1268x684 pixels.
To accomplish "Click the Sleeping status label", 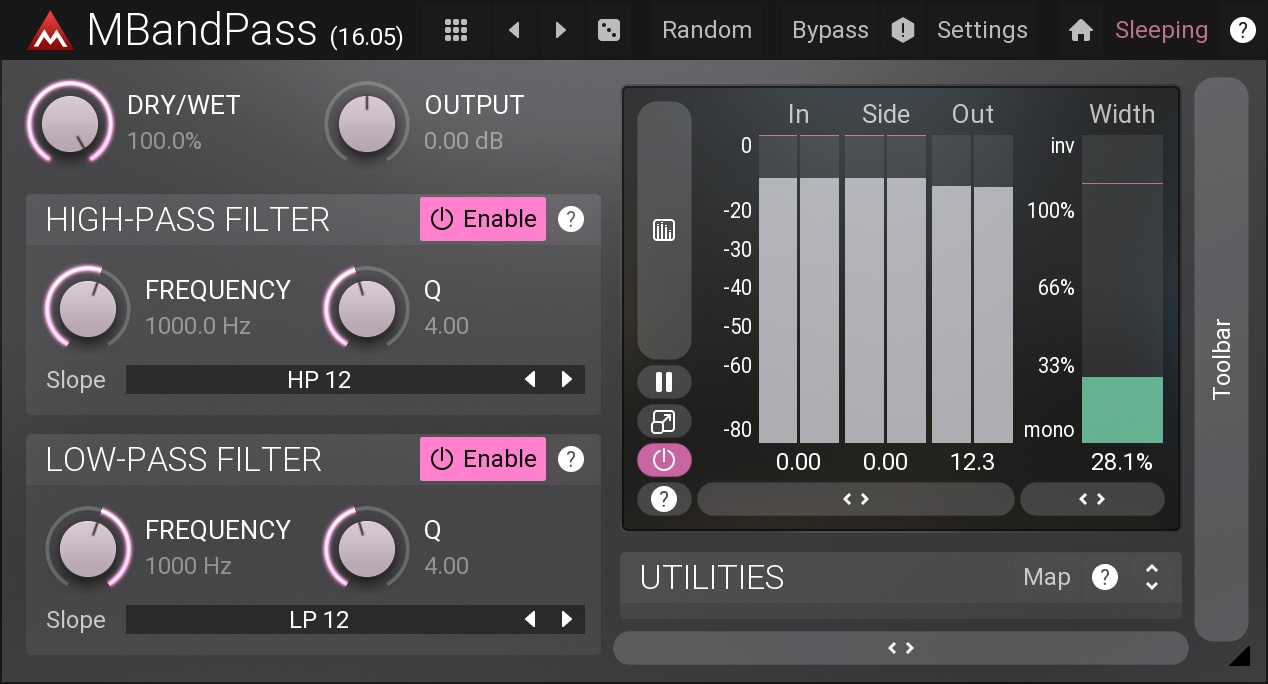I will [x=1161, y=30].
